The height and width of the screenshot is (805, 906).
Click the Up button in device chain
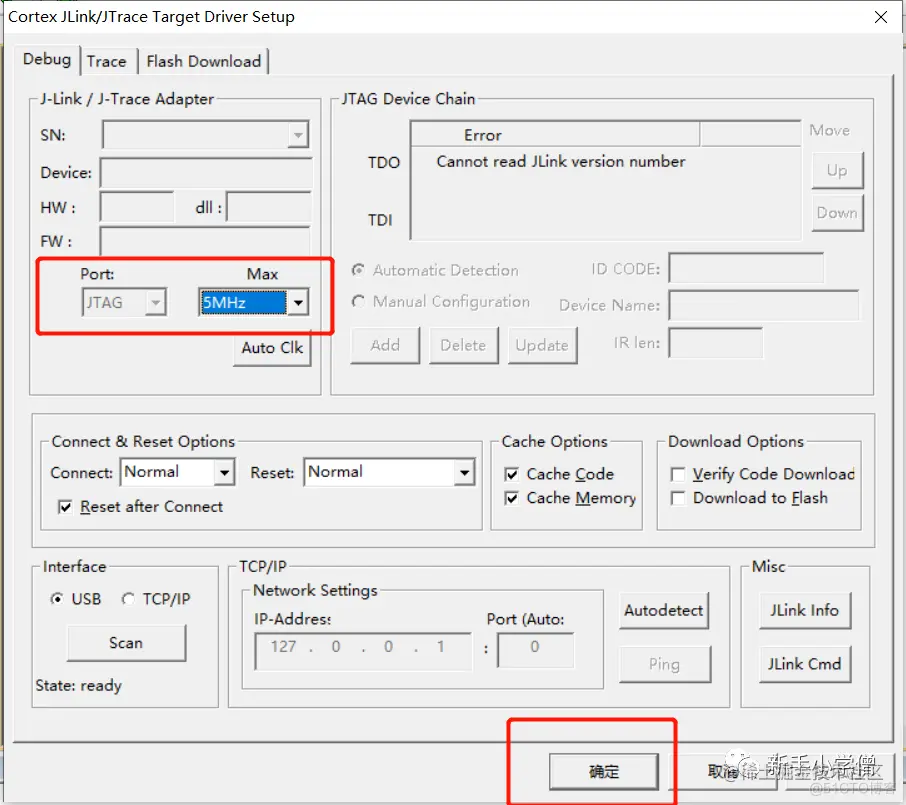(x=837, y=170)
